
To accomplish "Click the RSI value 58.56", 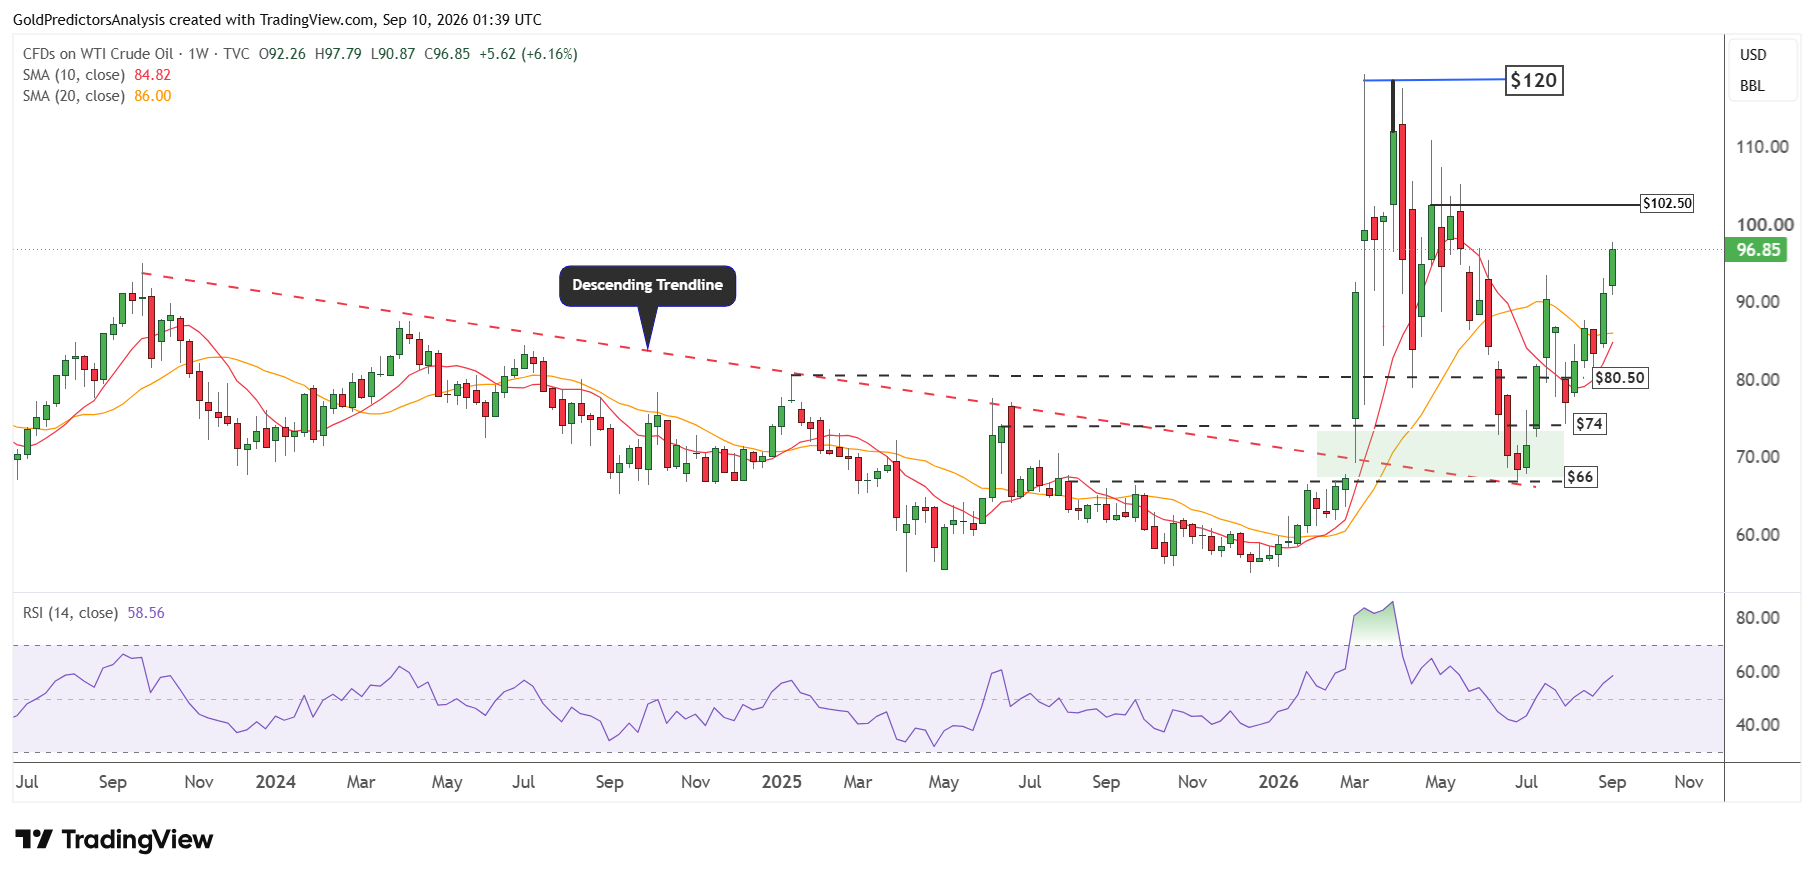I will (146, 613).
